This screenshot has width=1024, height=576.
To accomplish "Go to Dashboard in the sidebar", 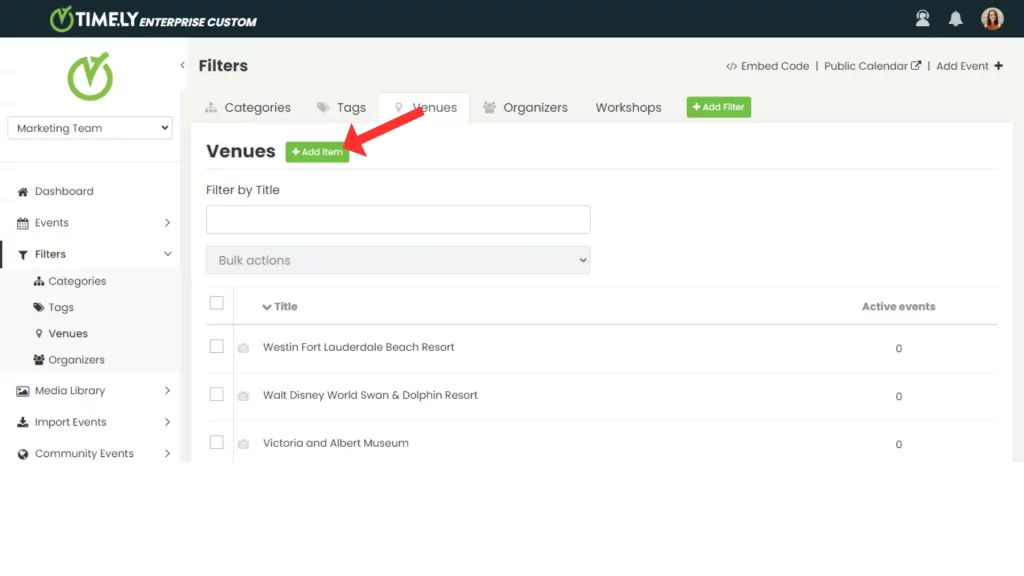I will (x=64, y=191).
